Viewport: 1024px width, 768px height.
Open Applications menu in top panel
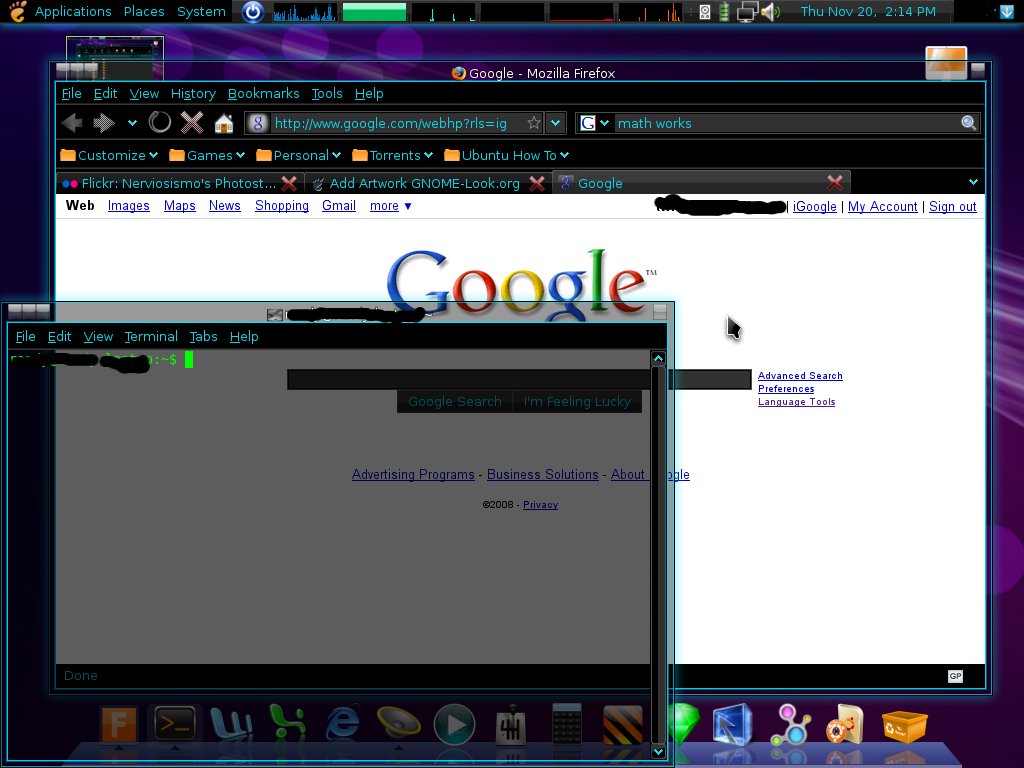73,11
